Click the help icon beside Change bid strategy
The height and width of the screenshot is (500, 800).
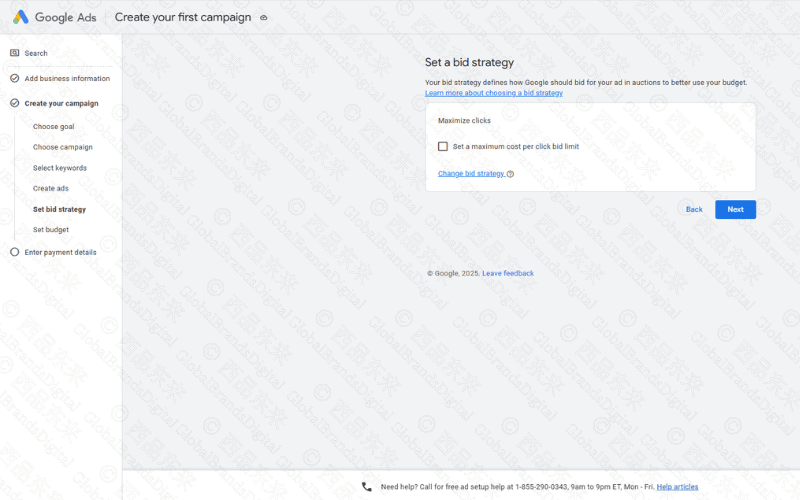pos(510,174)
